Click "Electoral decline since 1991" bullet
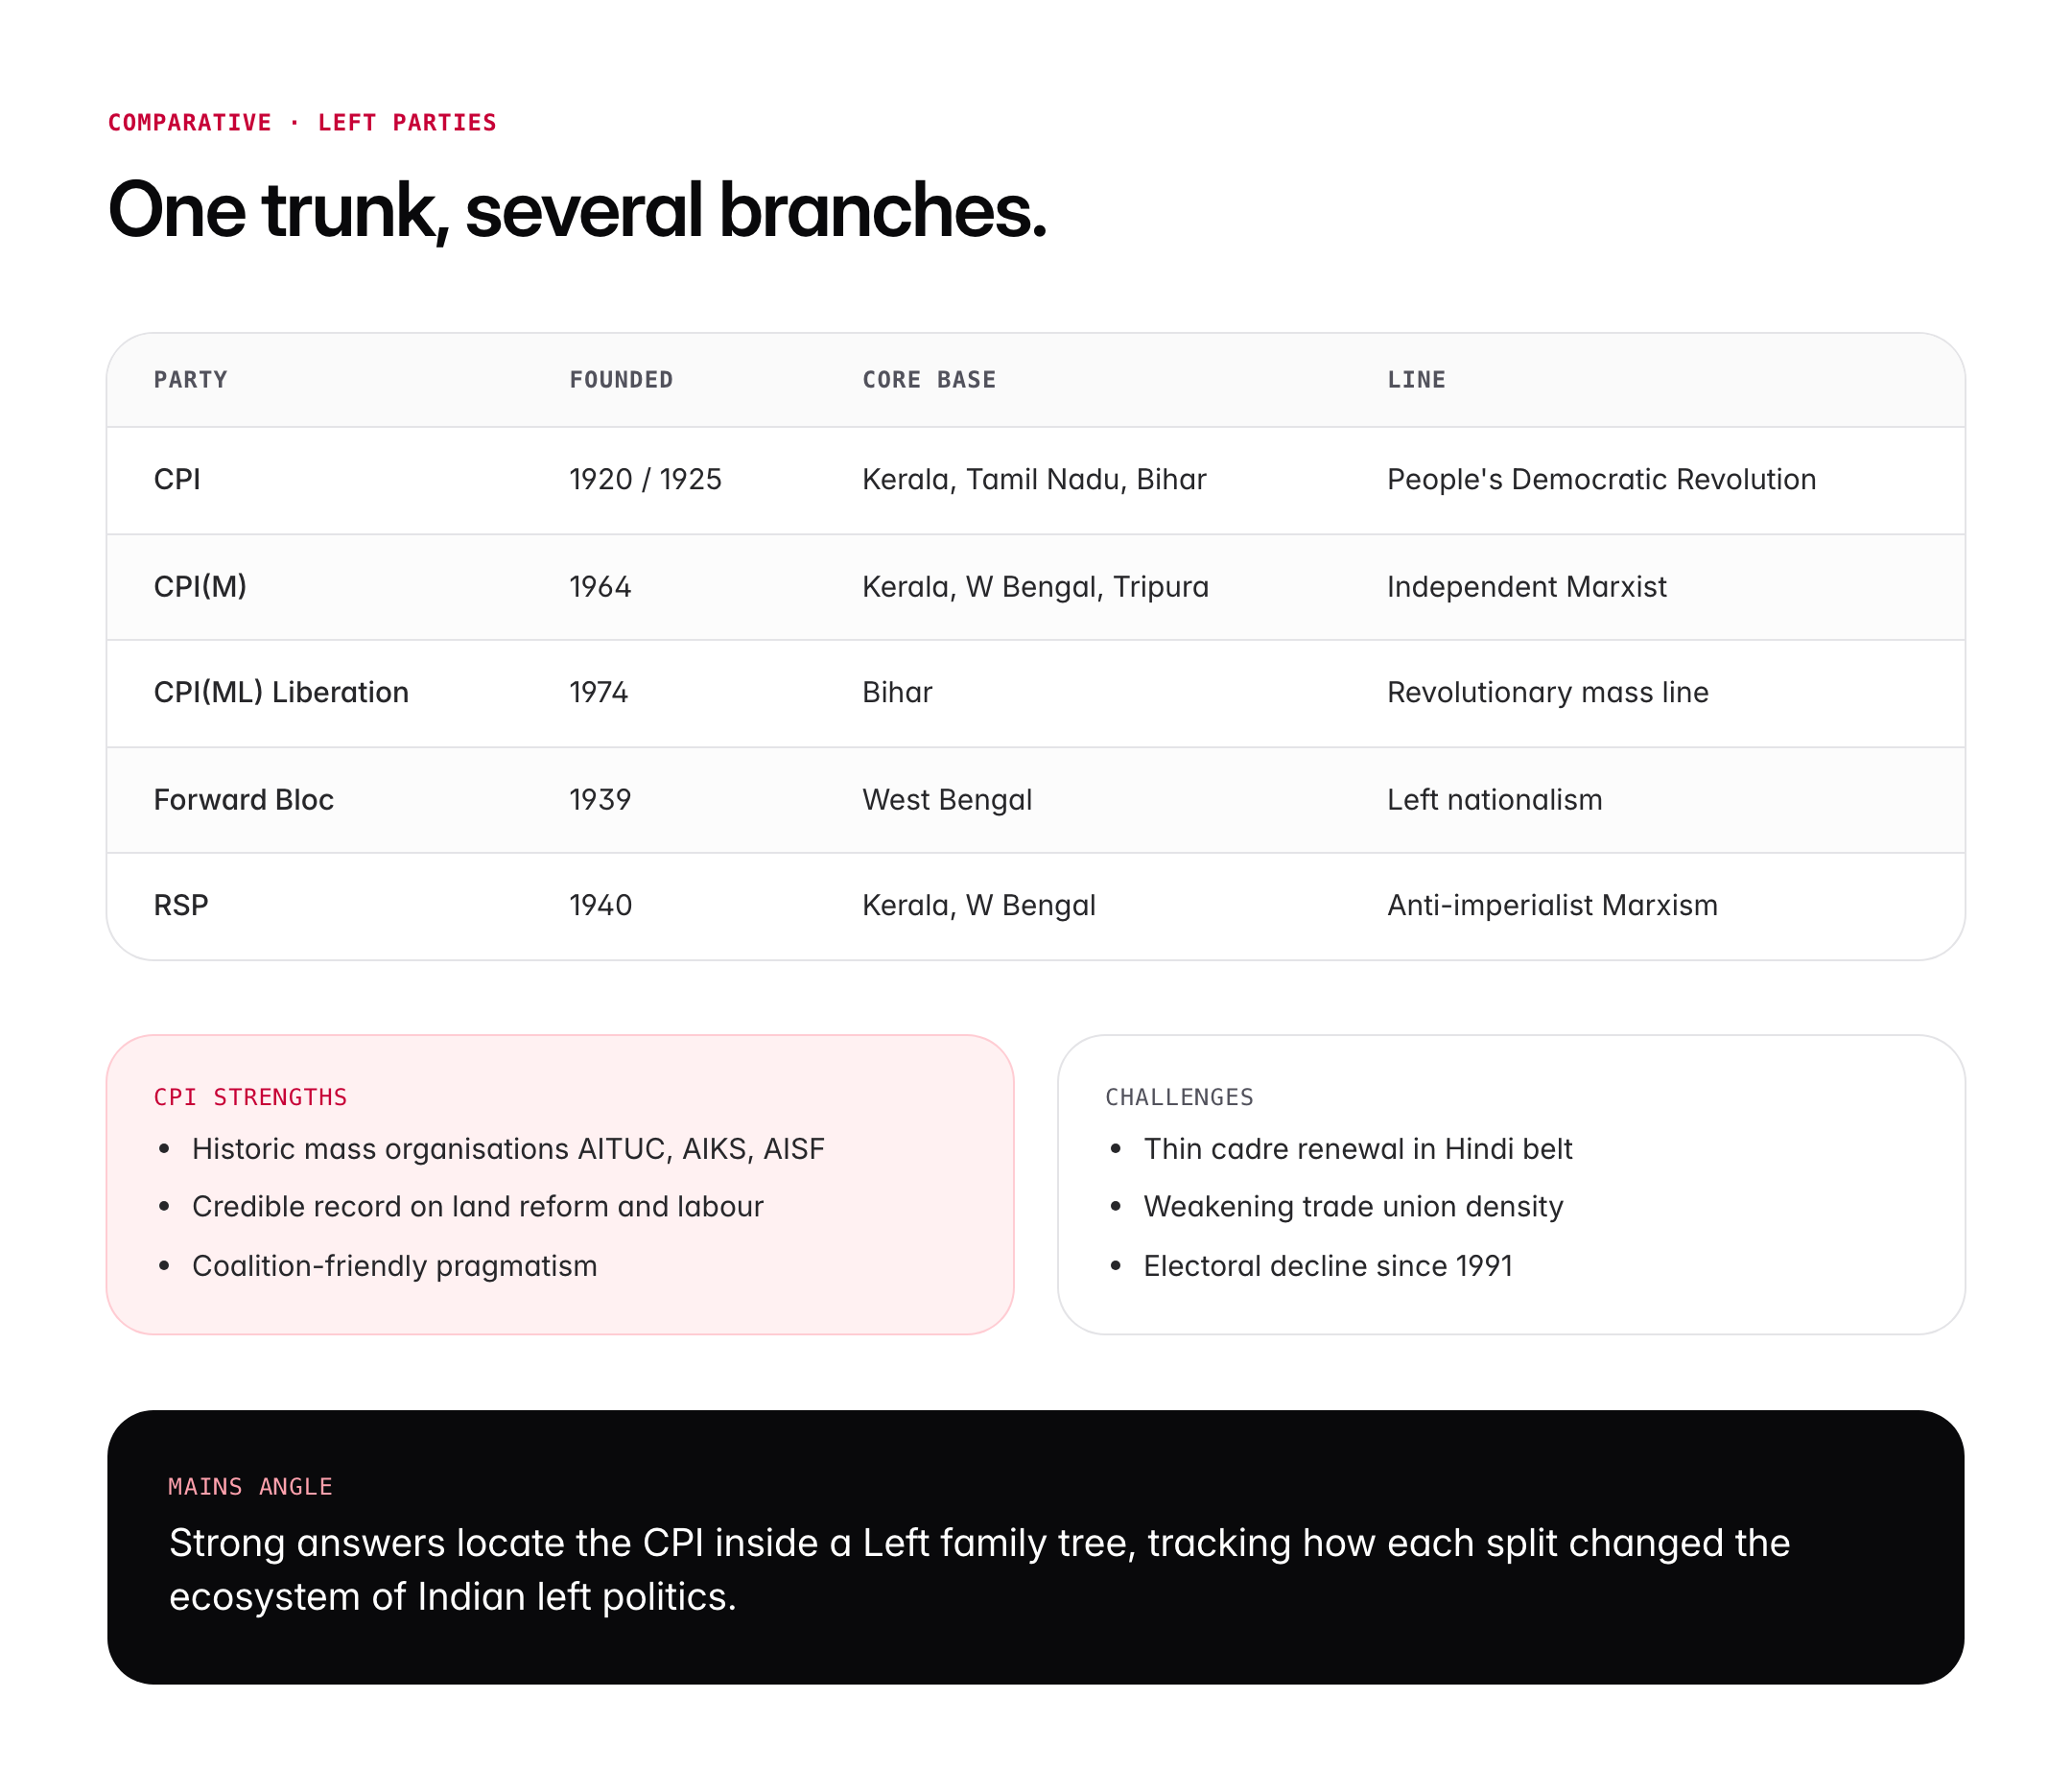 pyautogui.click(x=1327, y=1266)
